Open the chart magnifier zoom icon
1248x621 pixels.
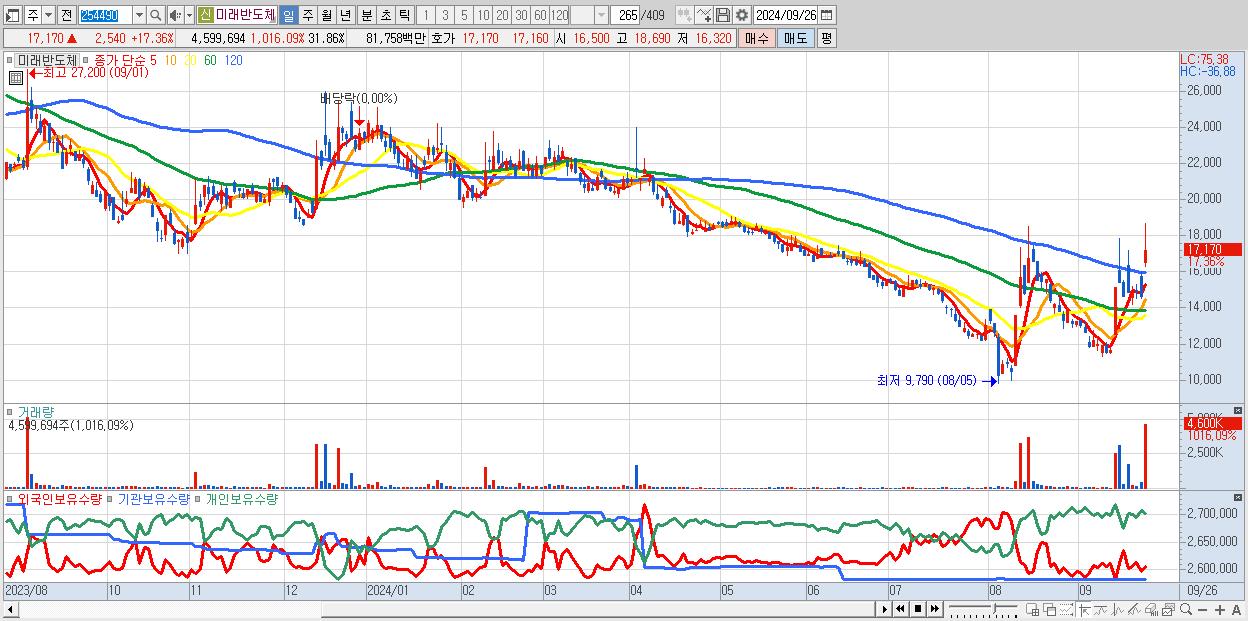tap(1186, 609)
